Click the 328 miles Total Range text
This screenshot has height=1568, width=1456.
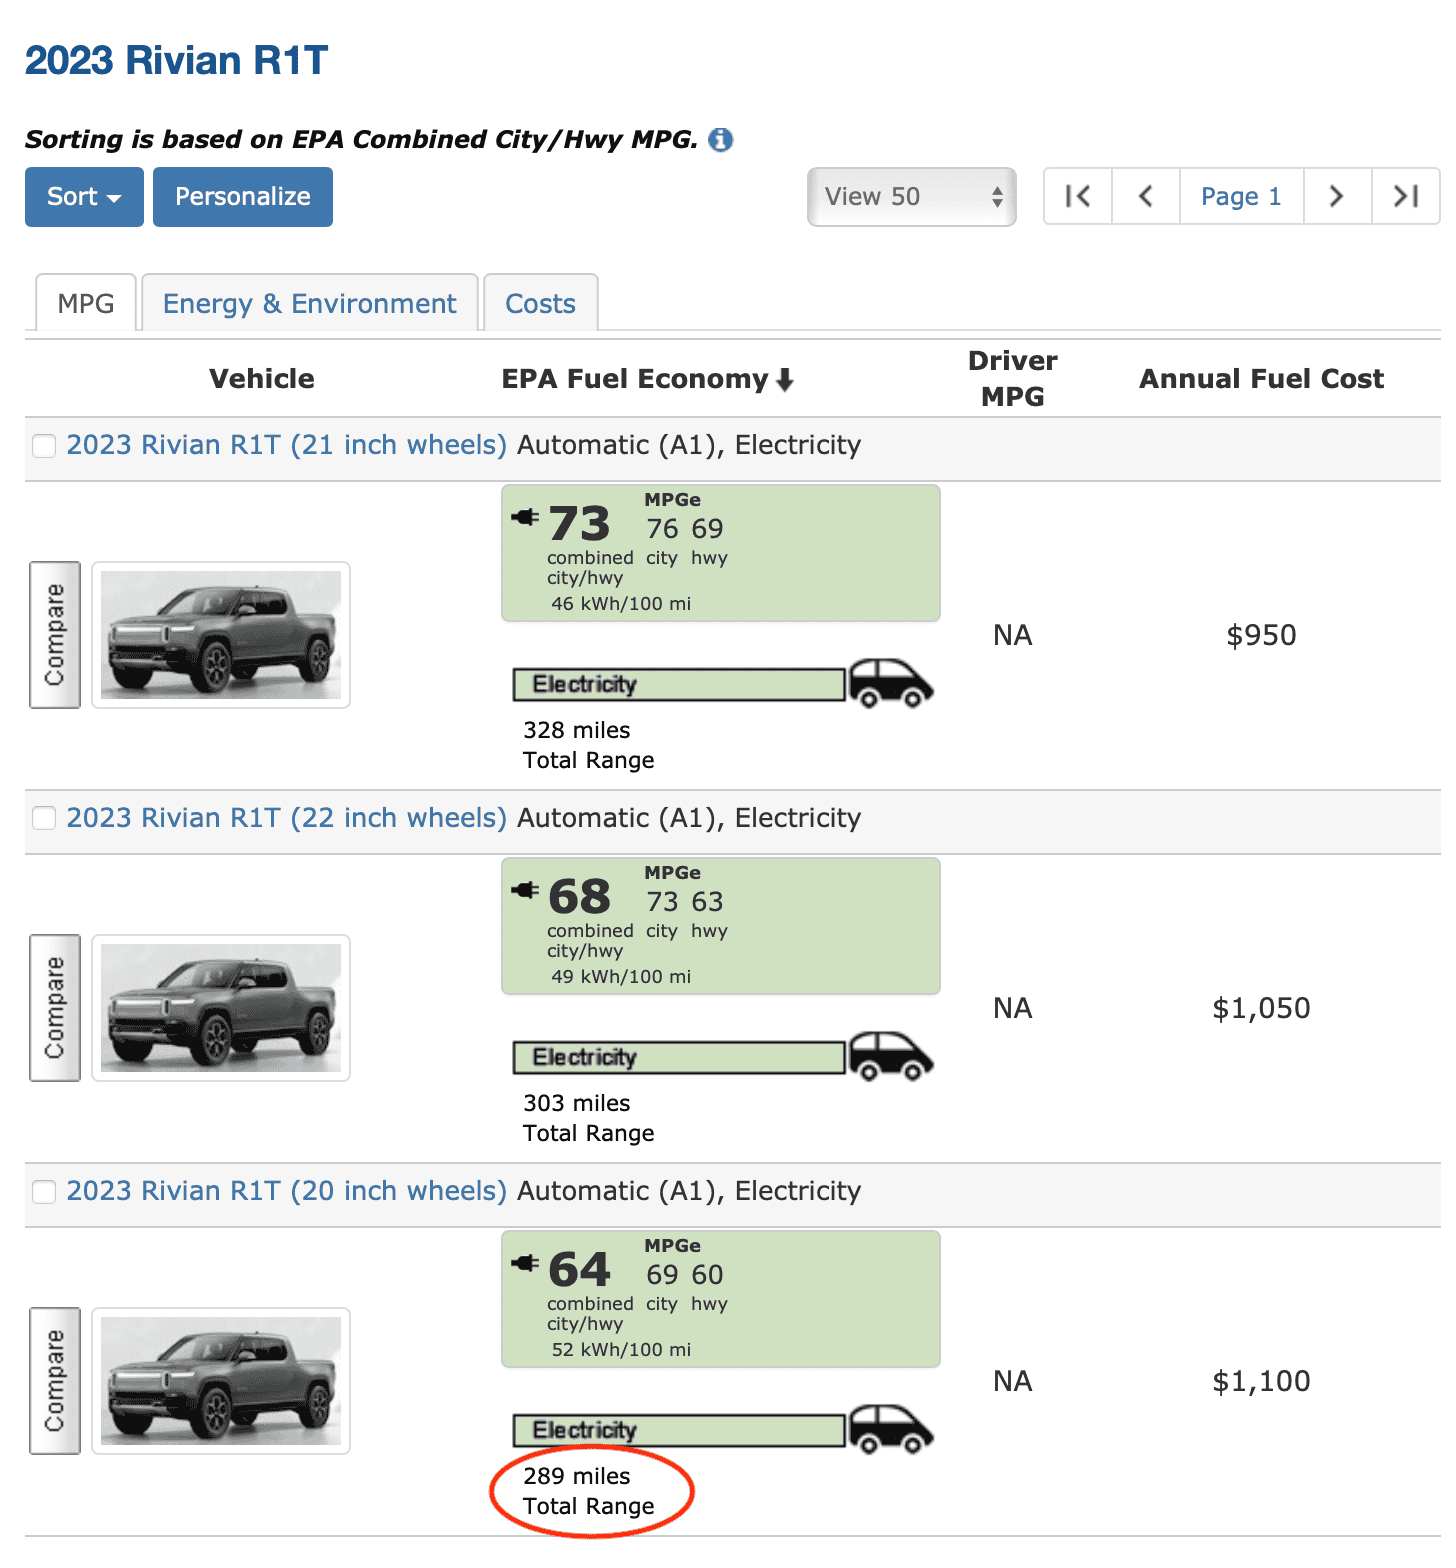point(589,745)
